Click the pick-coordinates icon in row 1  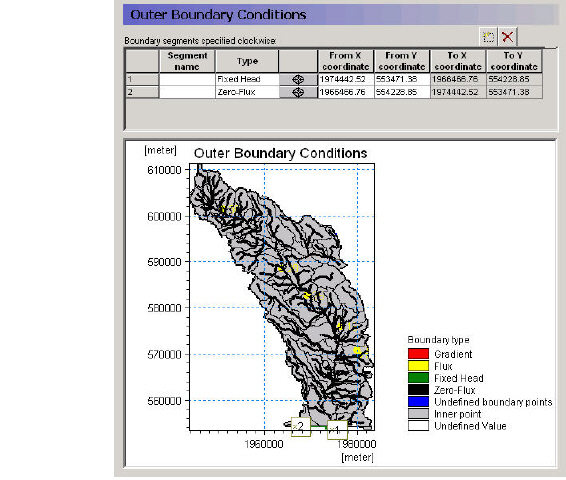tap(298, 79)
